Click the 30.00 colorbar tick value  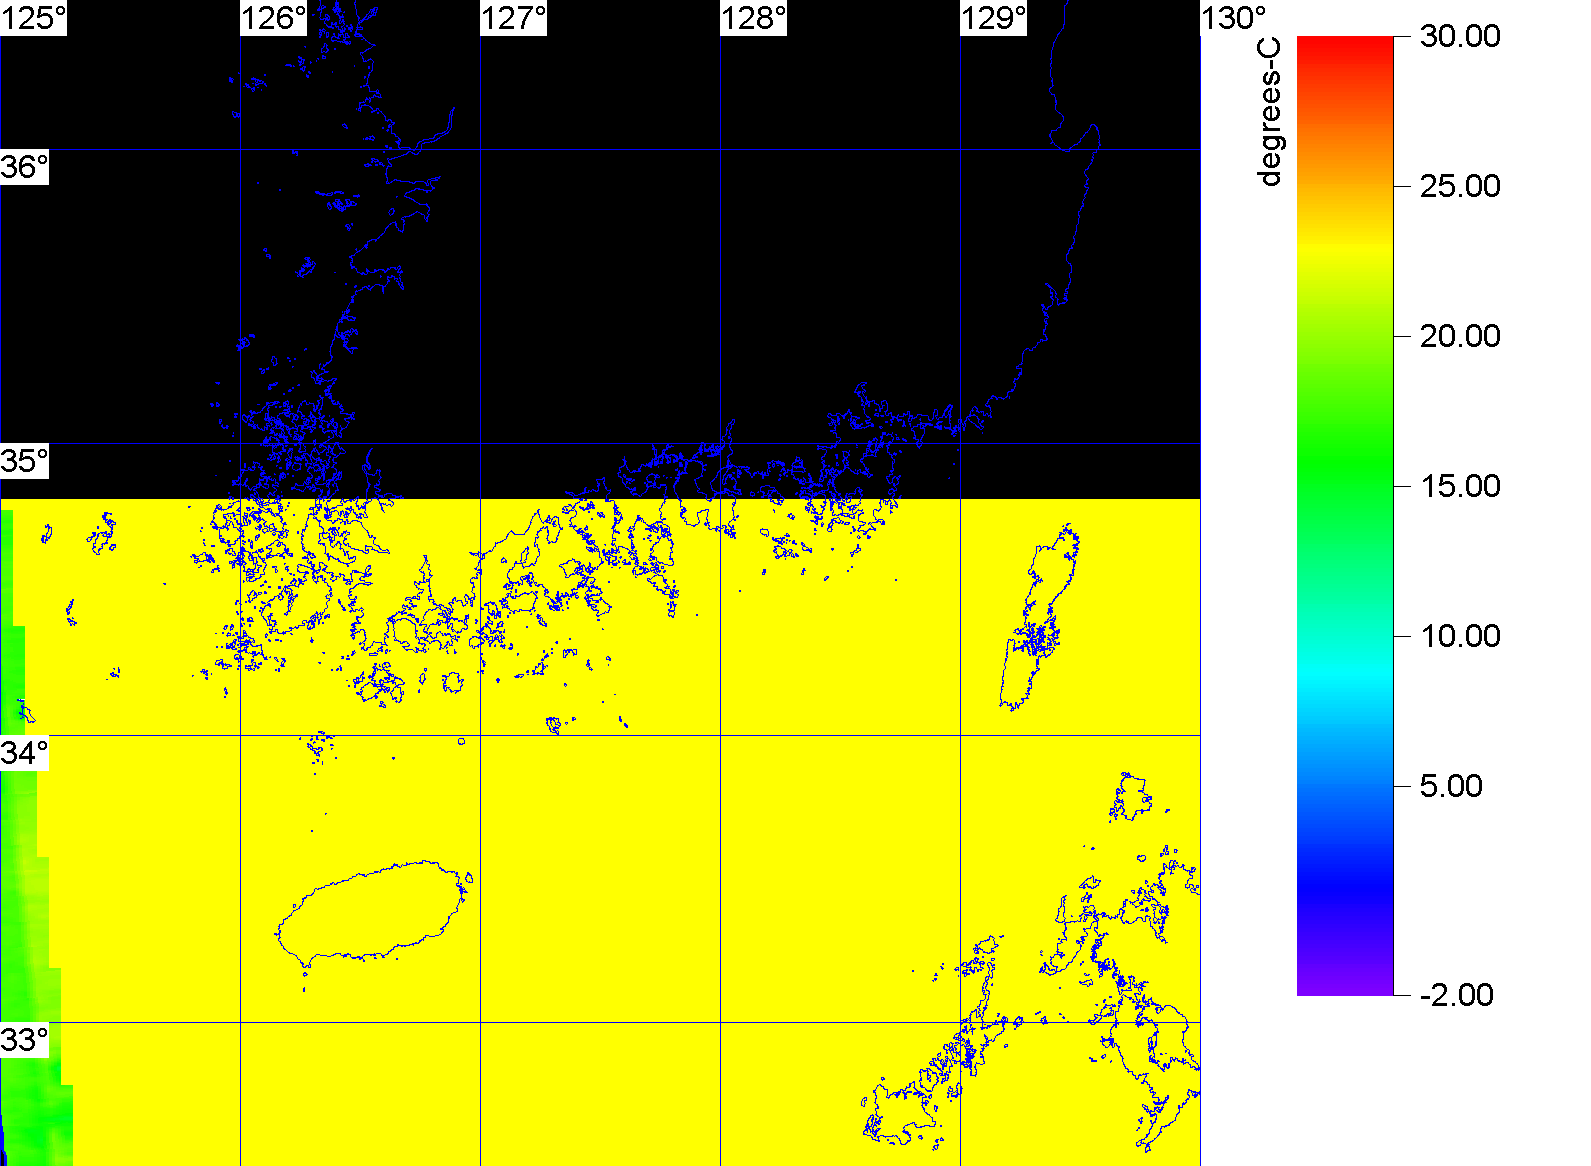(x=1460, y=36)
